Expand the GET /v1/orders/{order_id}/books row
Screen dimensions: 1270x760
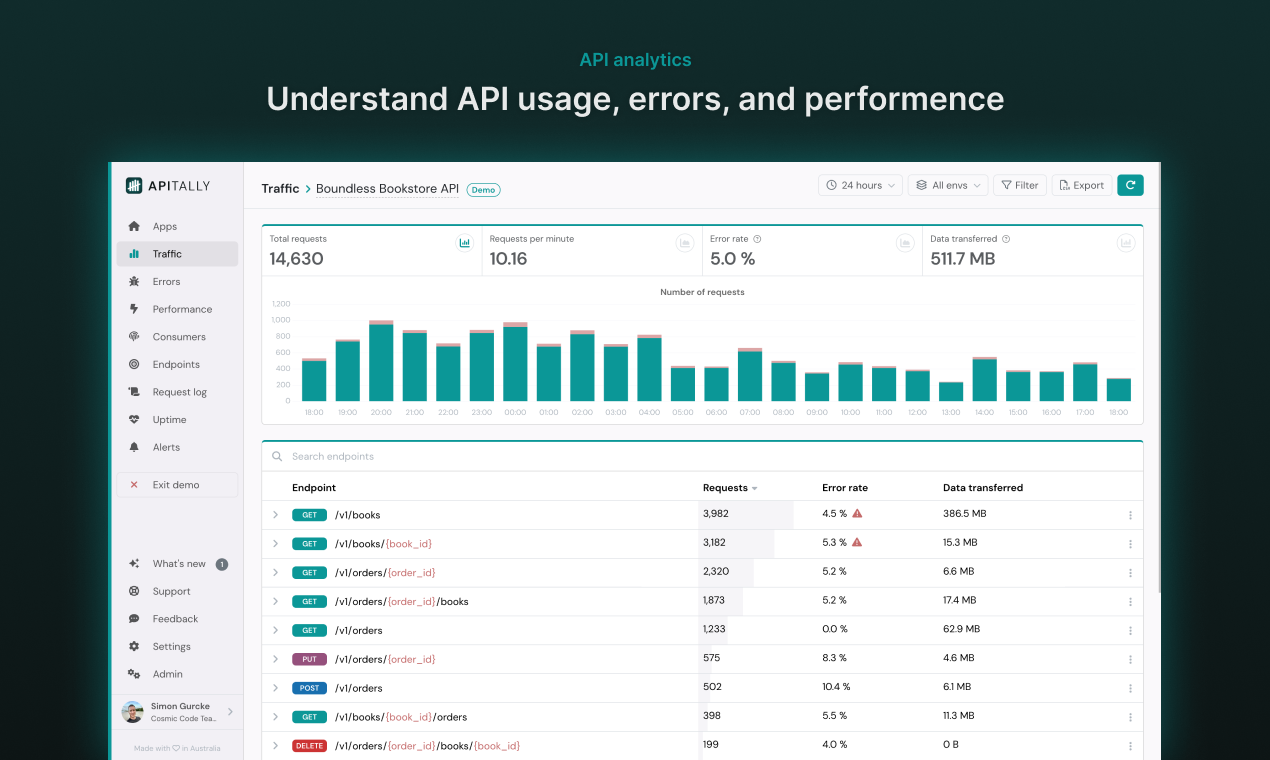[x=276, y=602]
